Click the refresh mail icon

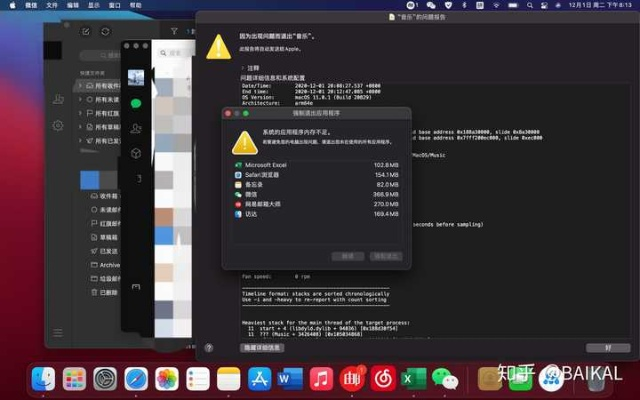[x=105, y=31]
